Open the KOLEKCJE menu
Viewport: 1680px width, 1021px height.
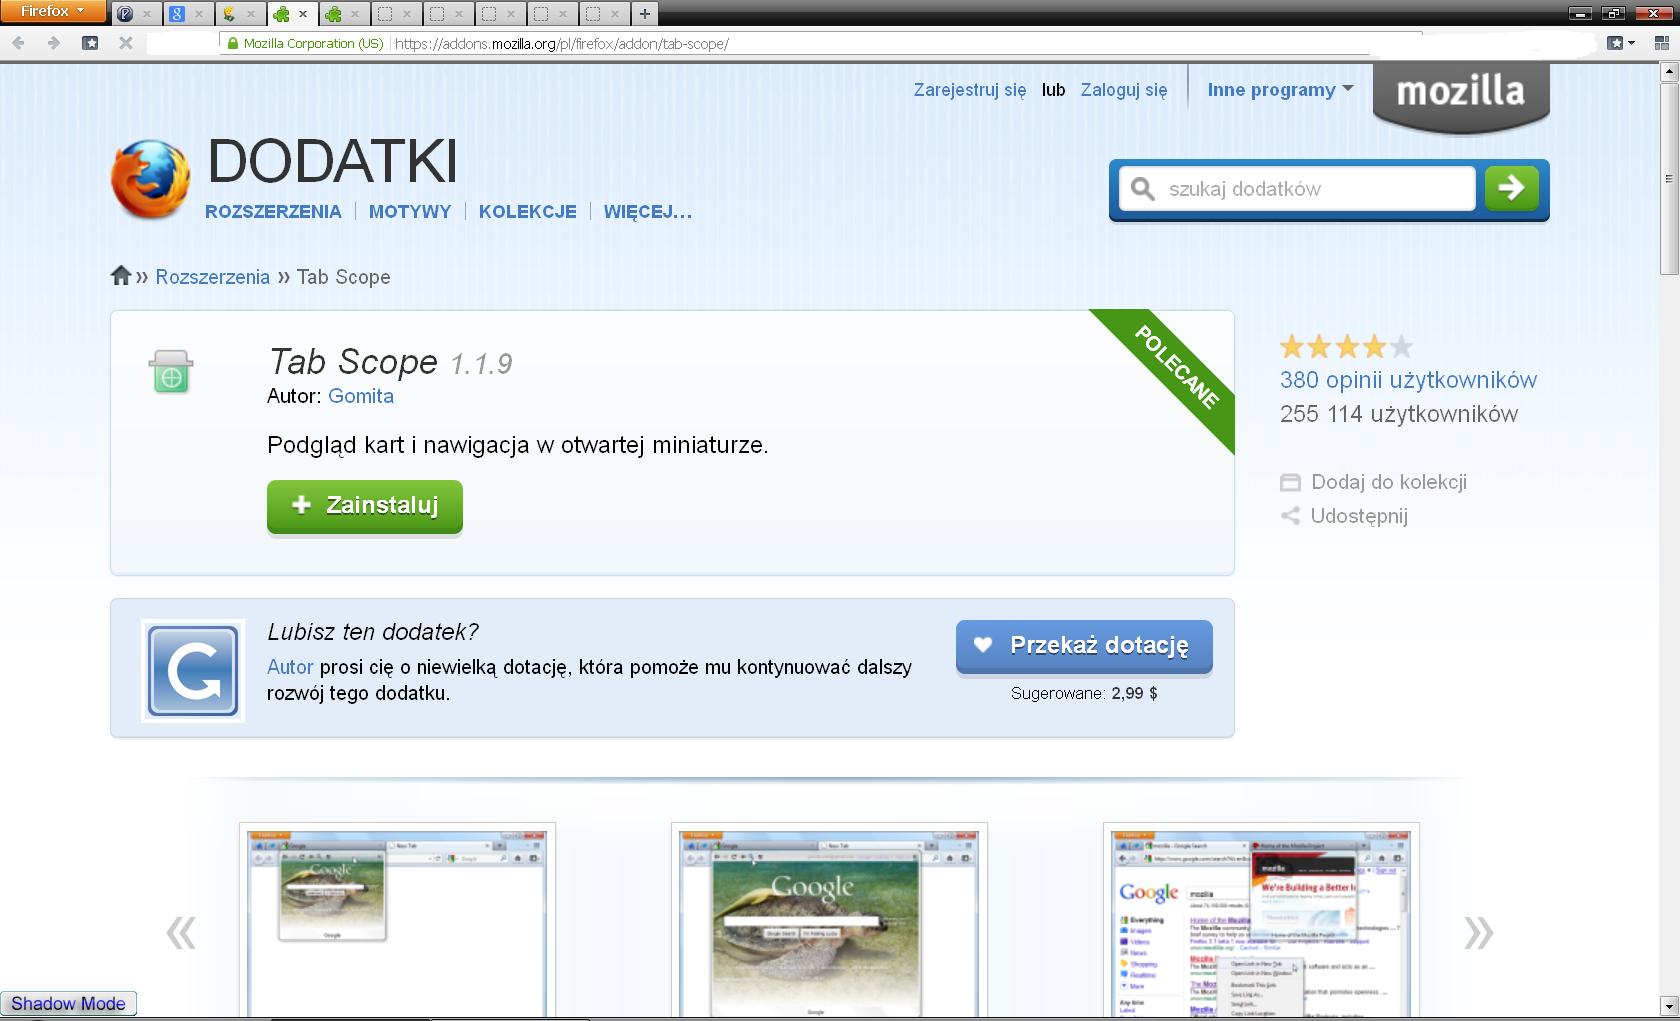(x=527, y=212)
